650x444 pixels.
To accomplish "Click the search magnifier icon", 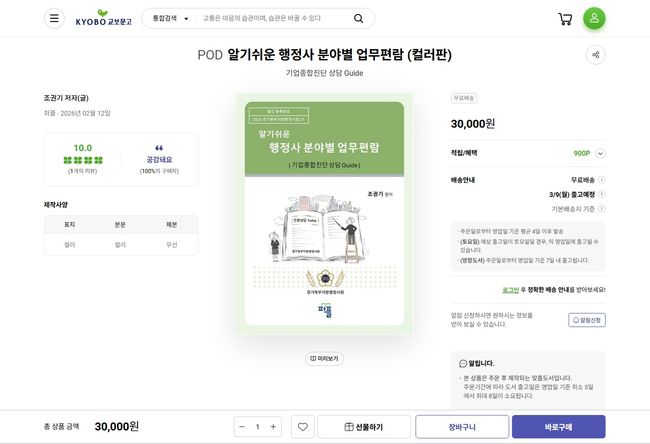I will (x=359, y=18).
